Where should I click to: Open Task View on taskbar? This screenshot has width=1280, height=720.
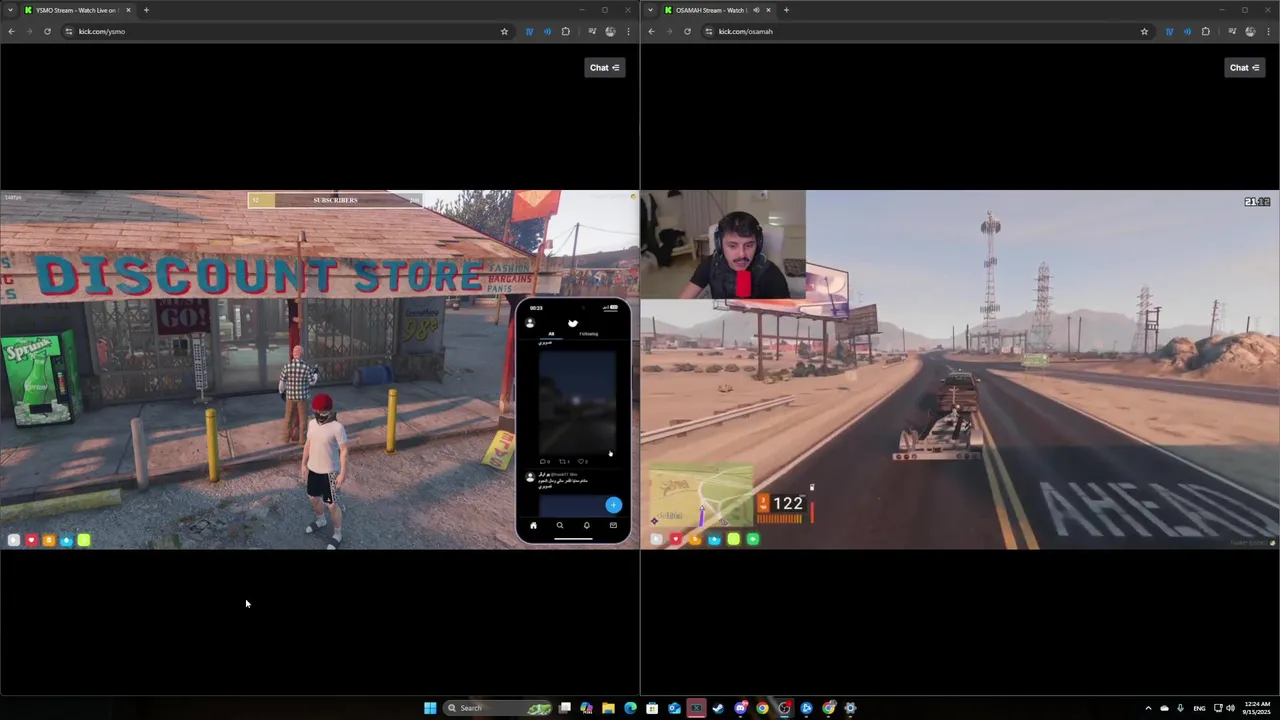565,708
